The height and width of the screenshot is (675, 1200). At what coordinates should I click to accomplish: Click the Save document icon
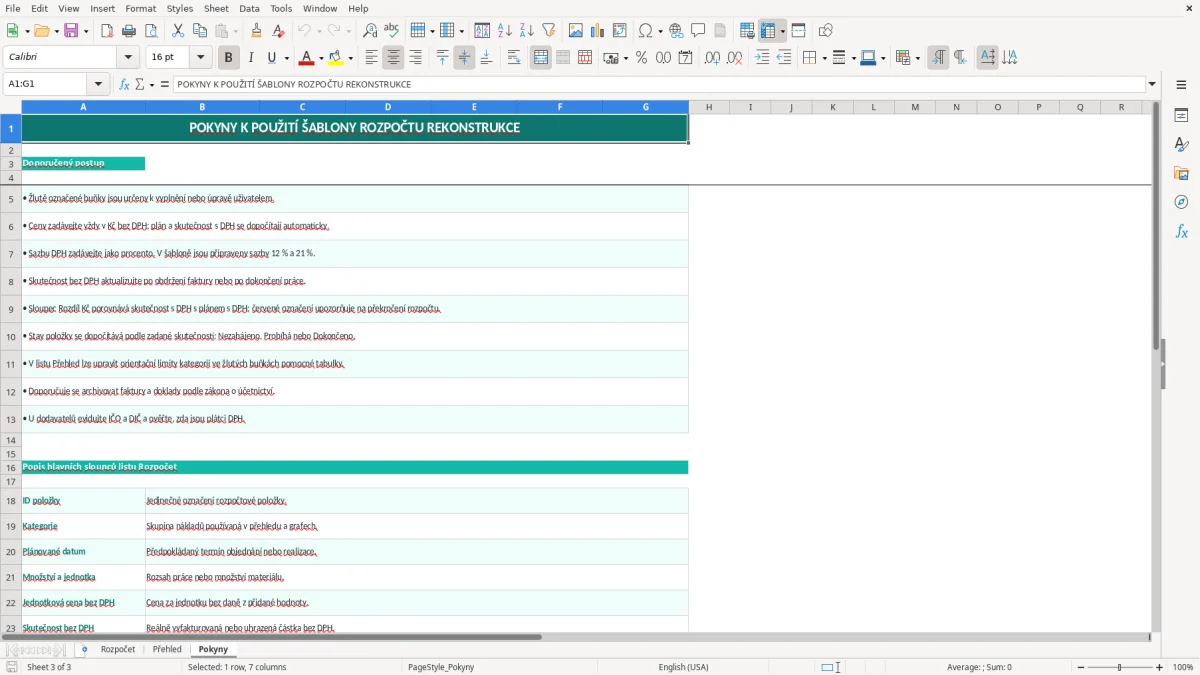[x=71, y=31]
